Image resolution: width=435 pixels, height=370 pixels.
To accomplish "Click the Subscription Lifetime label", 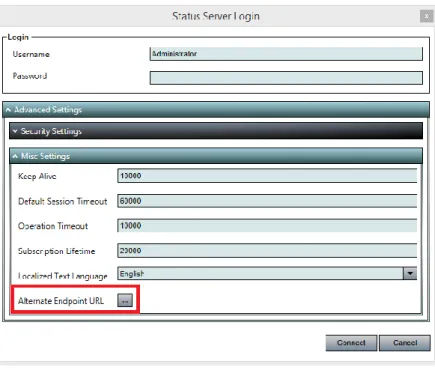I will point(57,251).
